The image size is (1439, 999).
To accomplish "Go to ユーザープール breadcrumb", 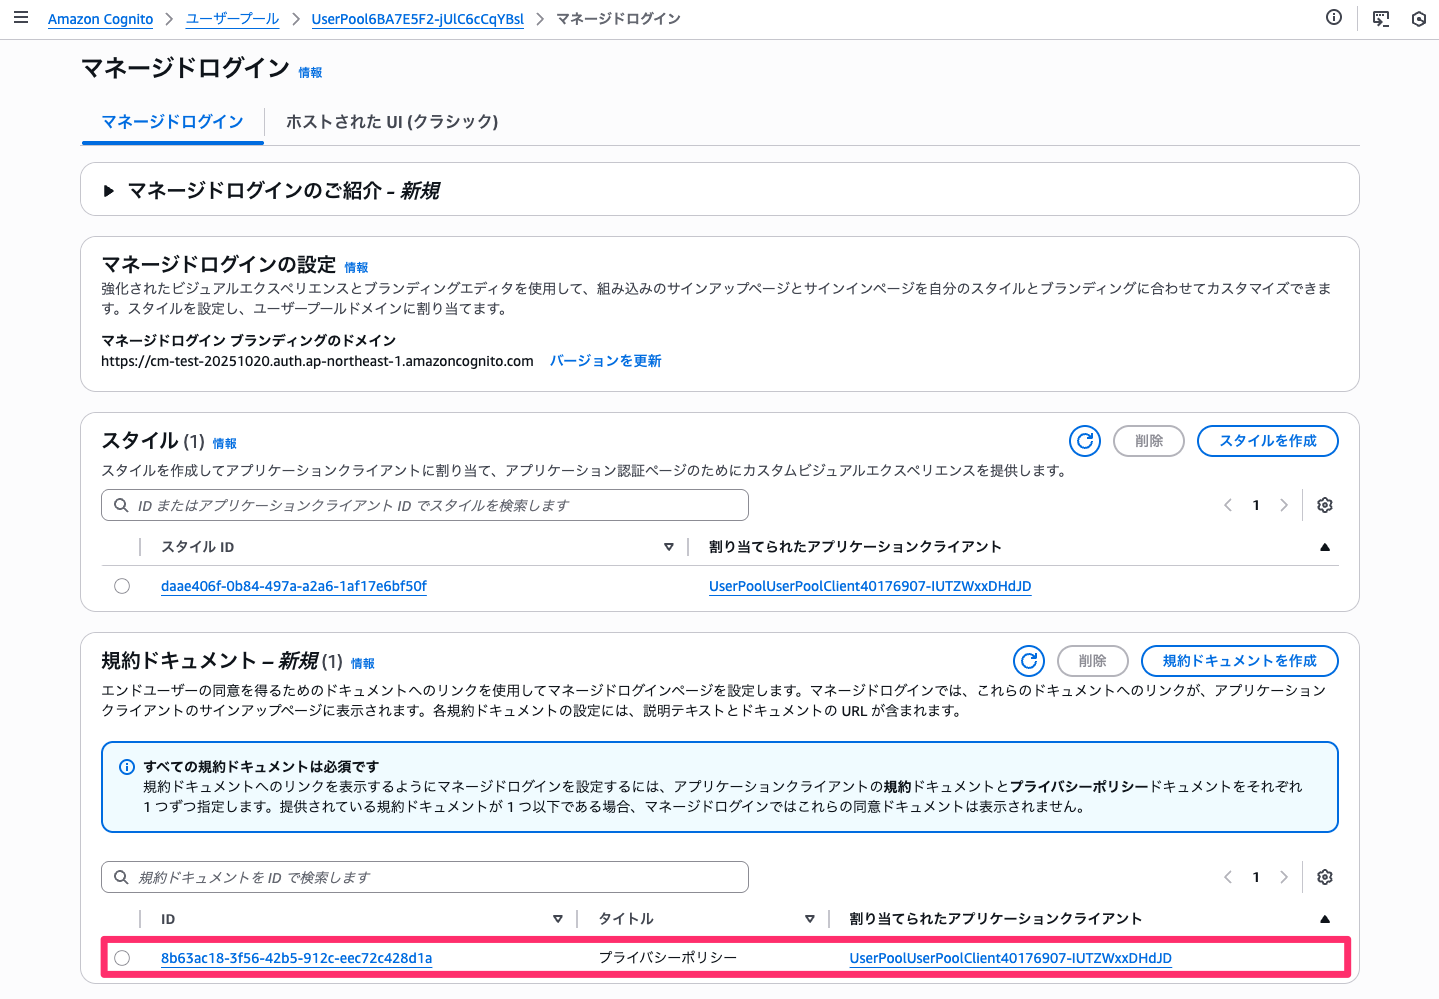I will [x=232, y=19].
